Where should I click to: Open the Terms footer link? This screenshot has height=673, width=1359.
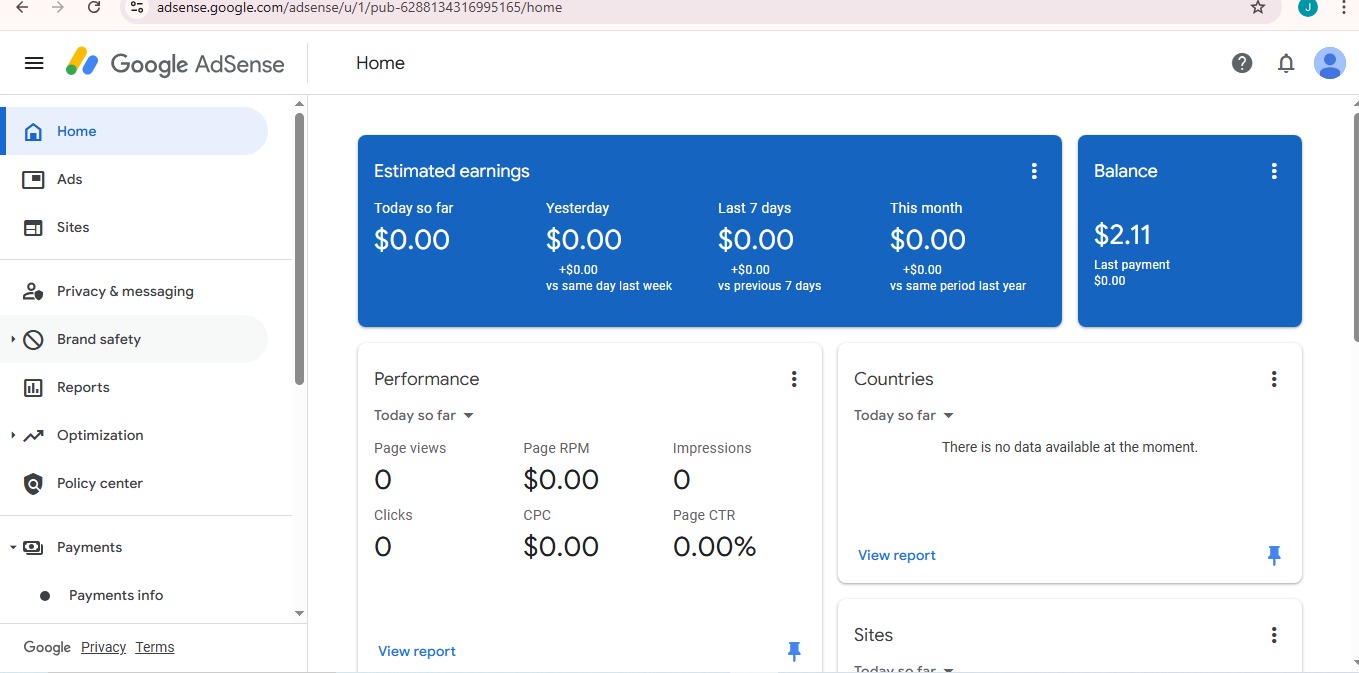[155, 647]
